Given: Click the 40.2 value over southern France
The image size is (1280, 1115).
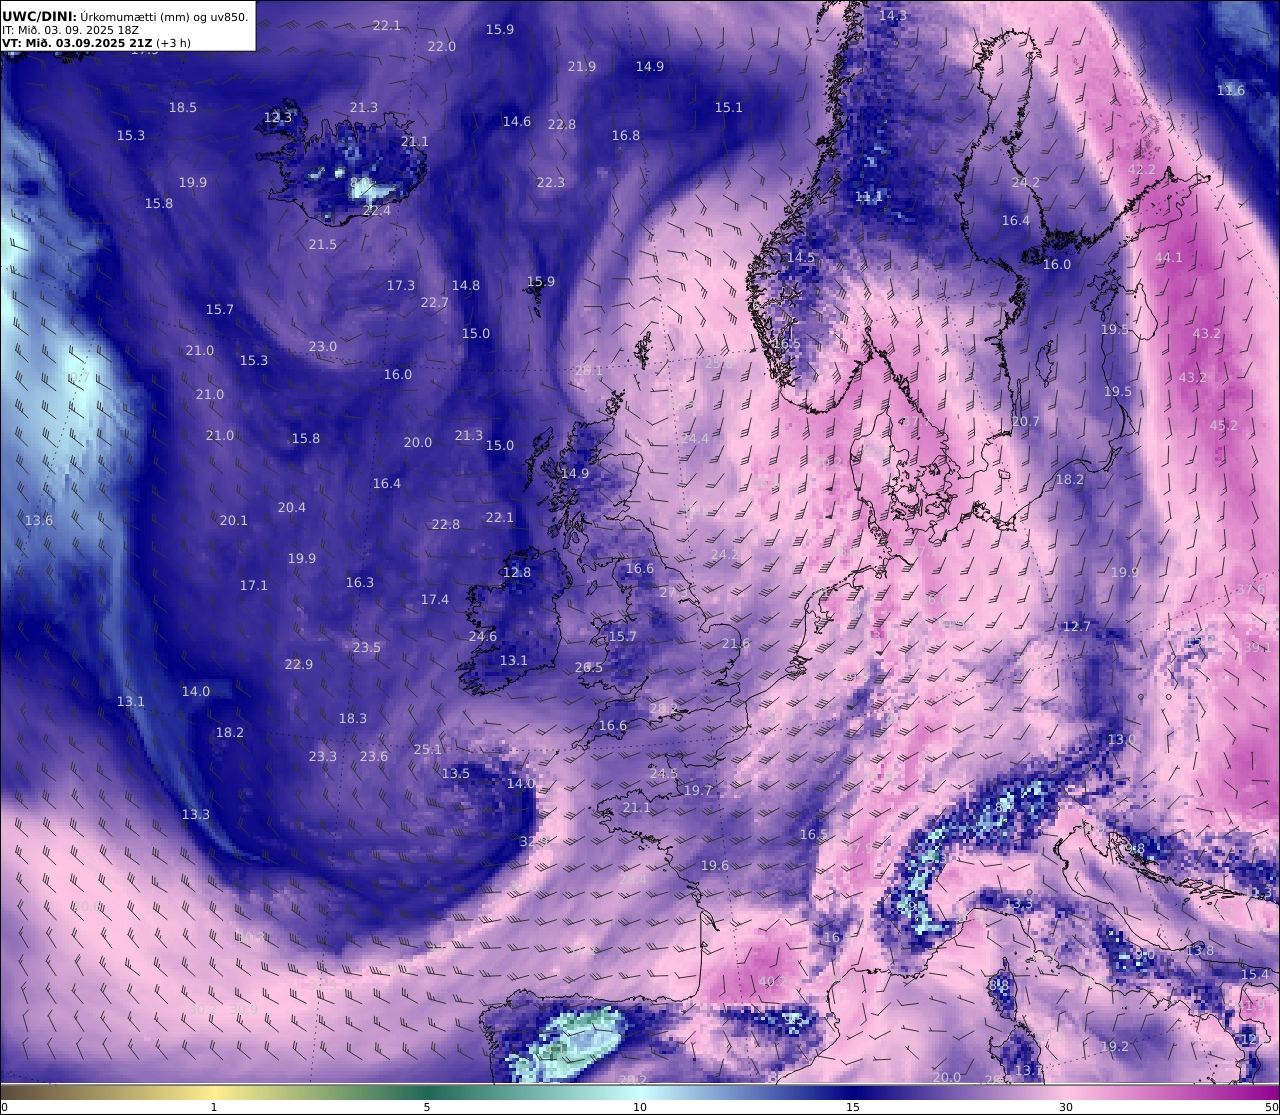Looking at the screenshot, I should point(773,982).
